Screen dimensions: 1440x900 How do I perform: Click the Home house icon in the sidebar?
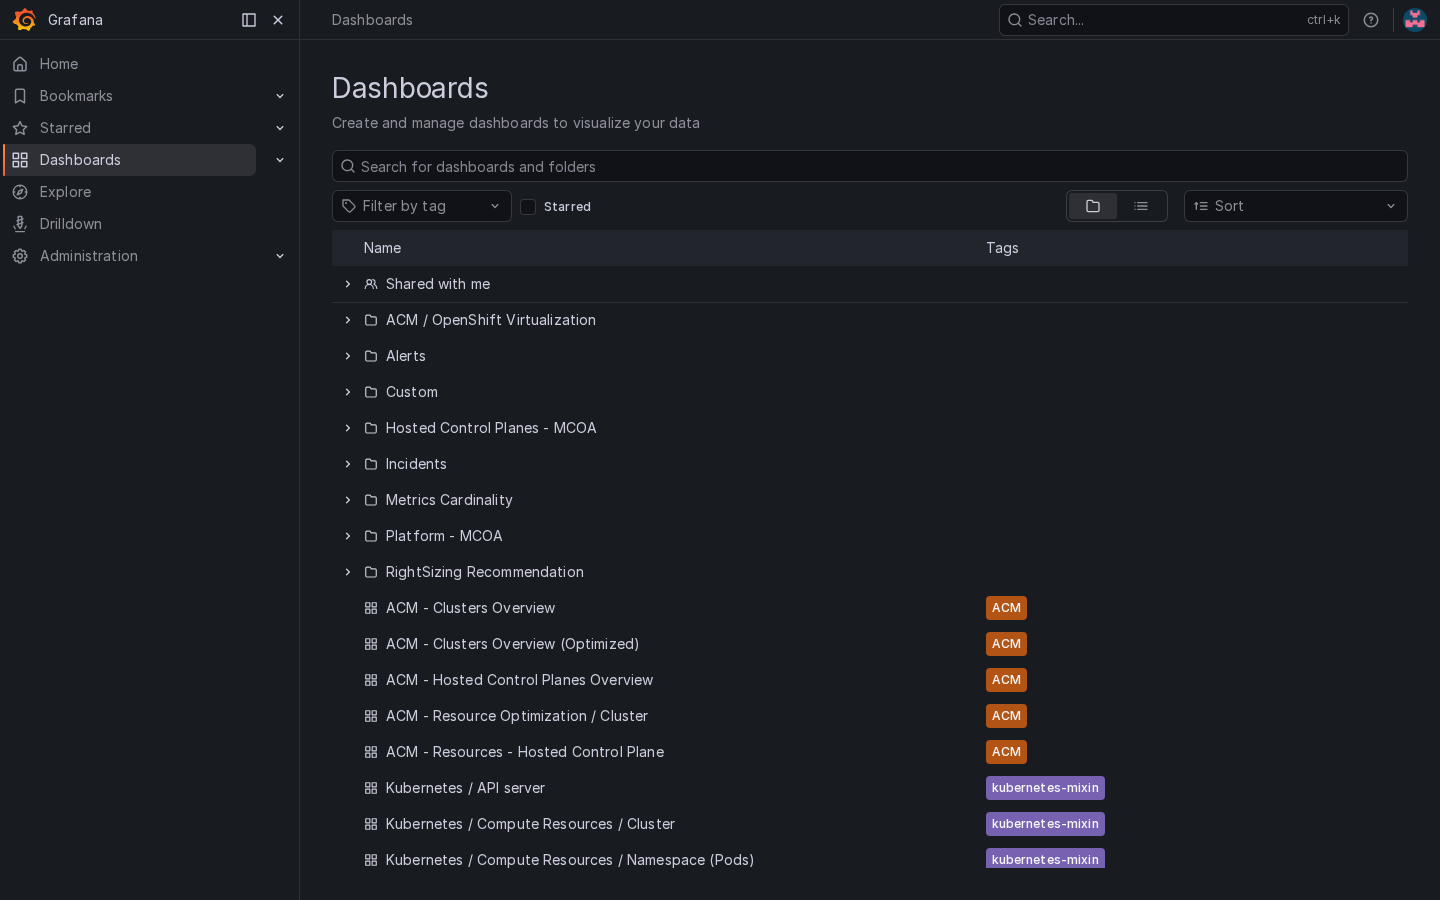coord(20,64)
